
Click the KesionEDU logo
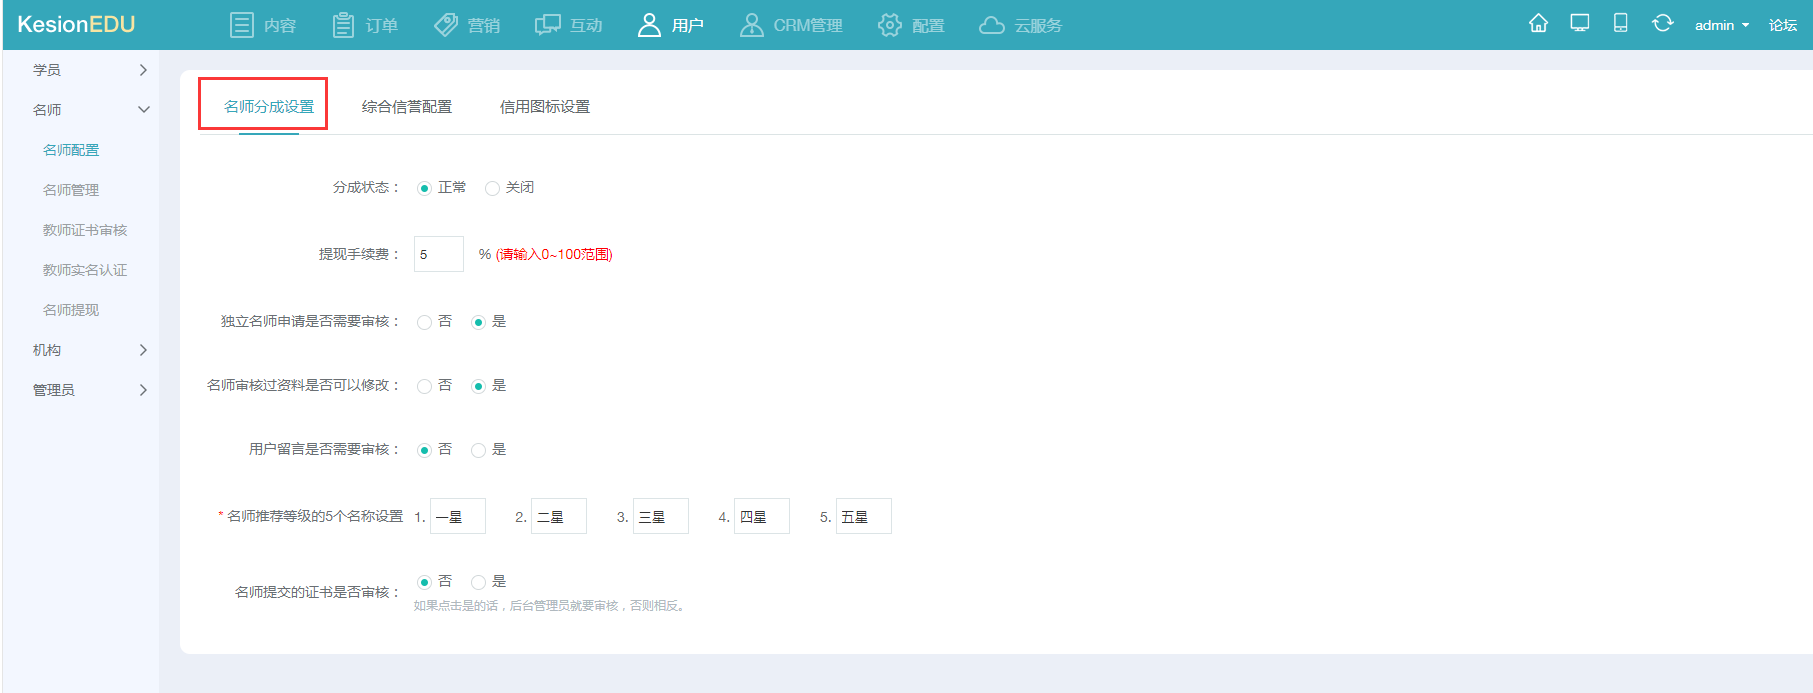pos(76,25)
